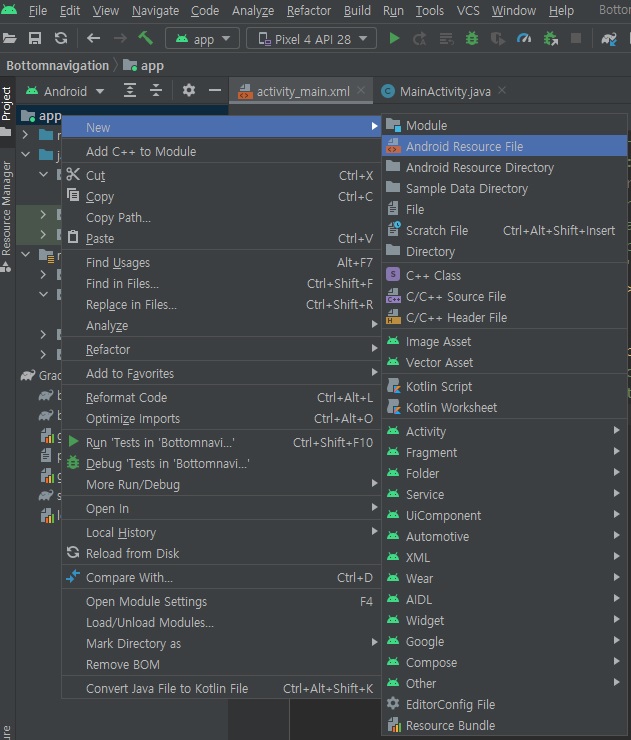Expand Local History submenu
The image size is (631, 740).
coord(221,532)
